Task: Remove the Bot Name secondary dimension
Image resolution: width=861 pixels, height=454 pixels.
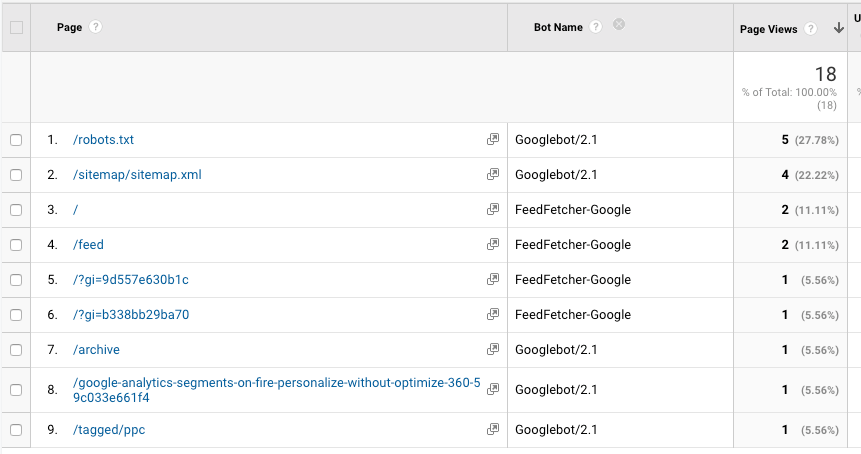Action: (619, 25)
